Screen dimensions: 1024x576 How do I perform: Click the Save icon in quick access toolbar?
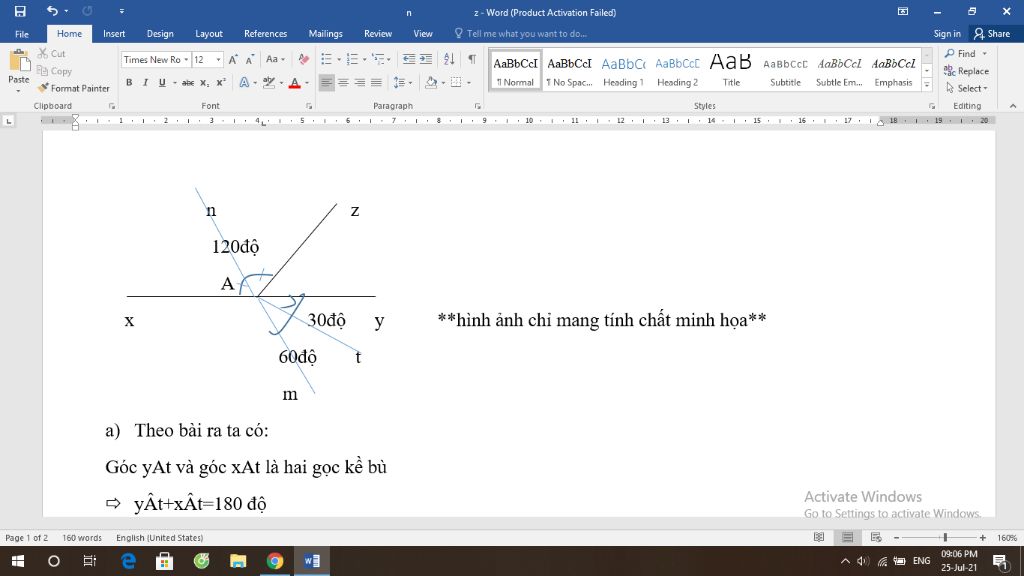tap(20, 11)
